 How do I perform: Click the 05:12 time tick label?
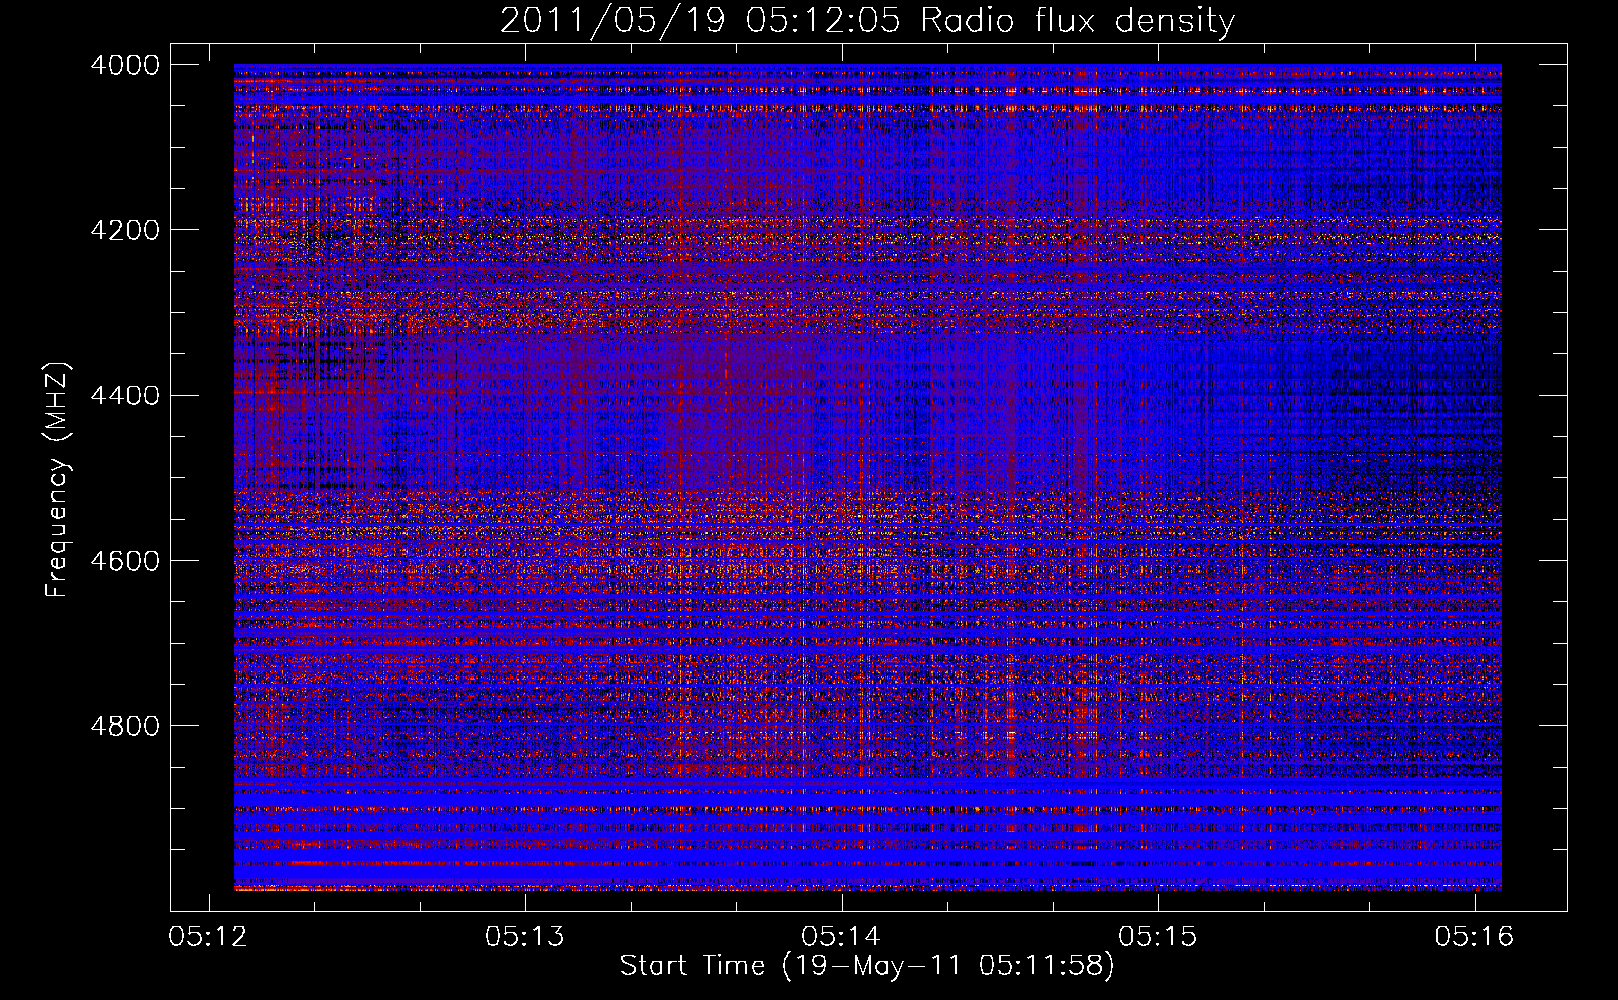(x=209, y=937)
